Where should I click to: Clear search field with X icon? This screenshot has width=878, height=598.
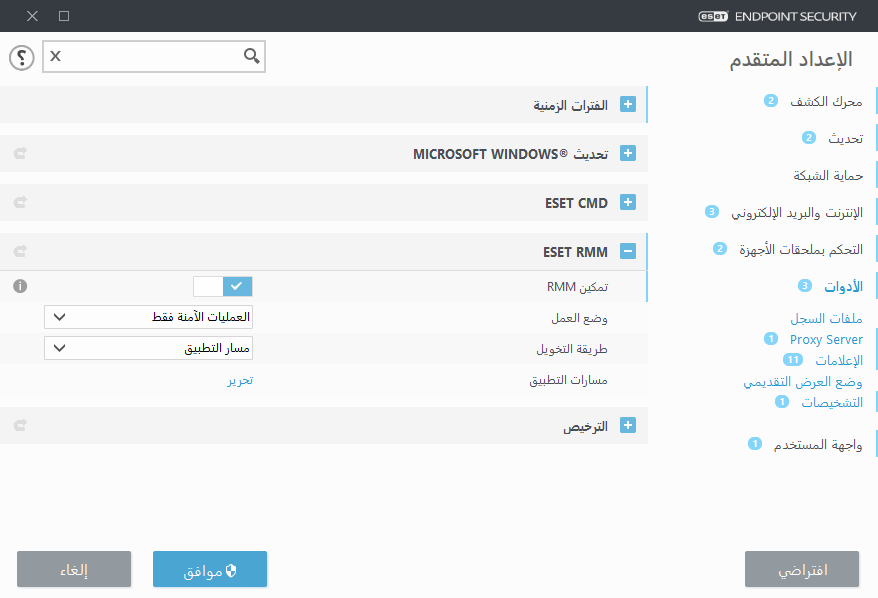pos(55,56)
